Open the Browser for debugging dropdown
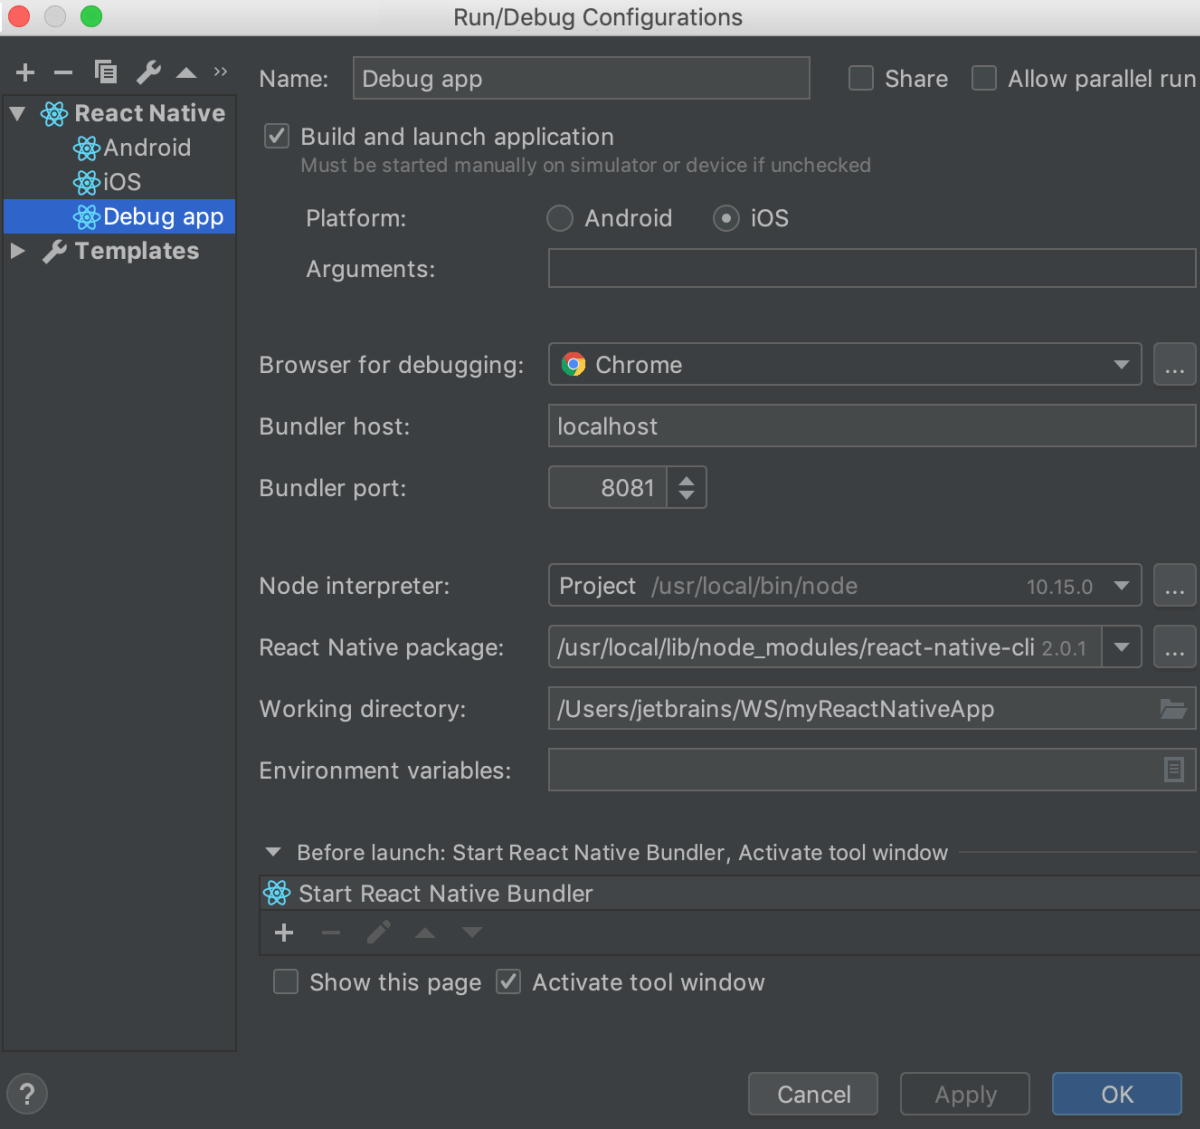 [x=1122, y=364]
